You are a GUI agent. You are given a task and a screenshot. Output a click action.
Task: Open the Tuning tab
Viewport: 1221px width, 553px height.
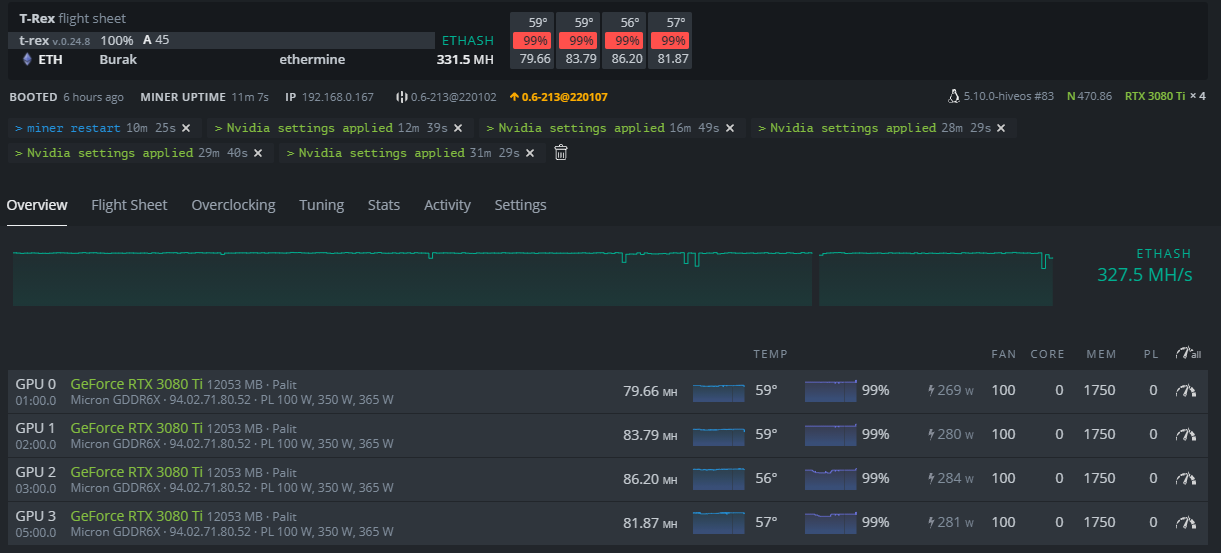321,205
